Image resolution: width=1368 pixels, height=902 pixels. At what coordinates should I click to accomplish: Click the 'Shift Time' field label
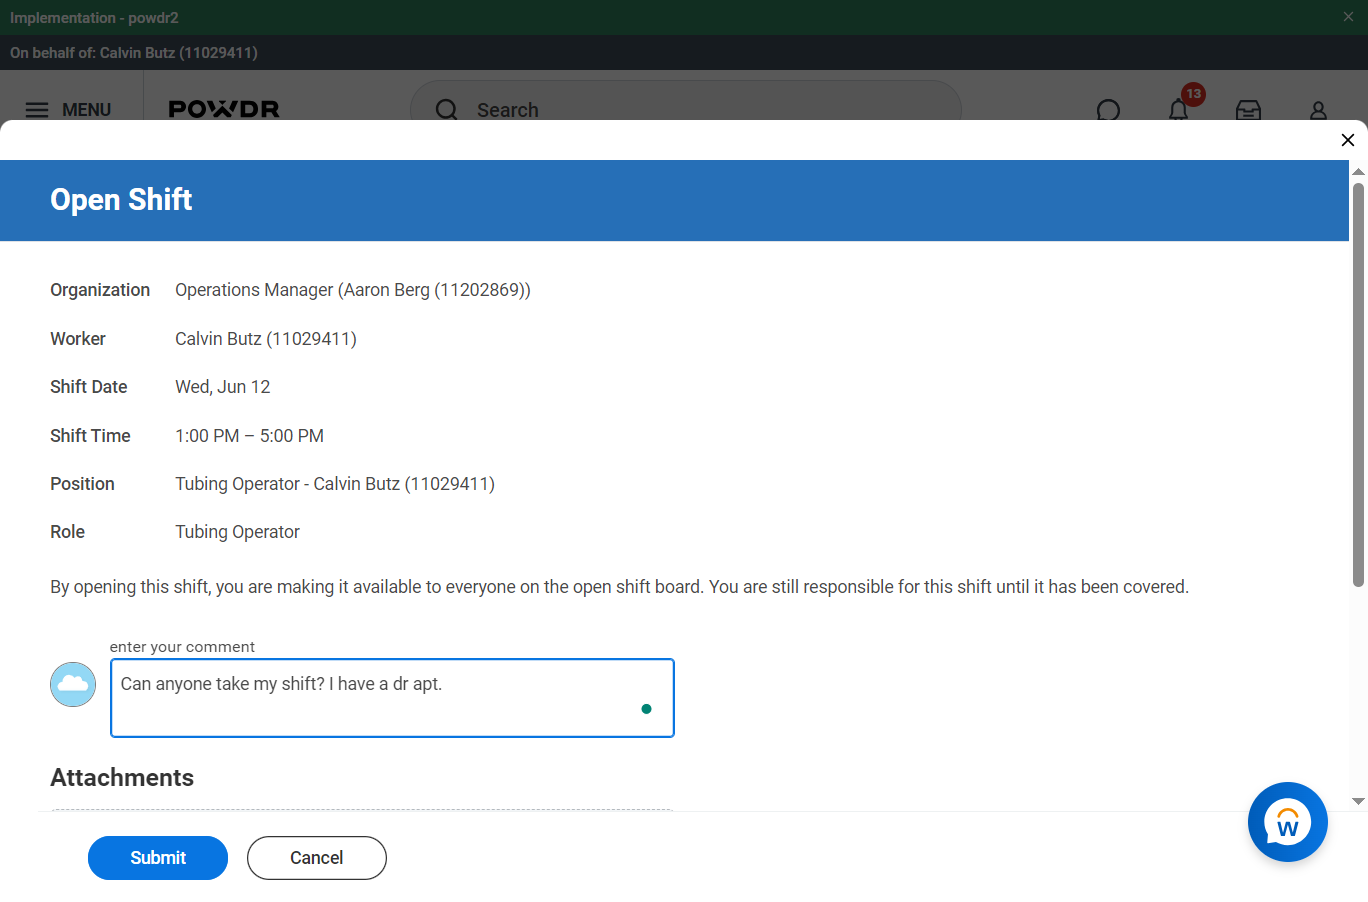90,436
